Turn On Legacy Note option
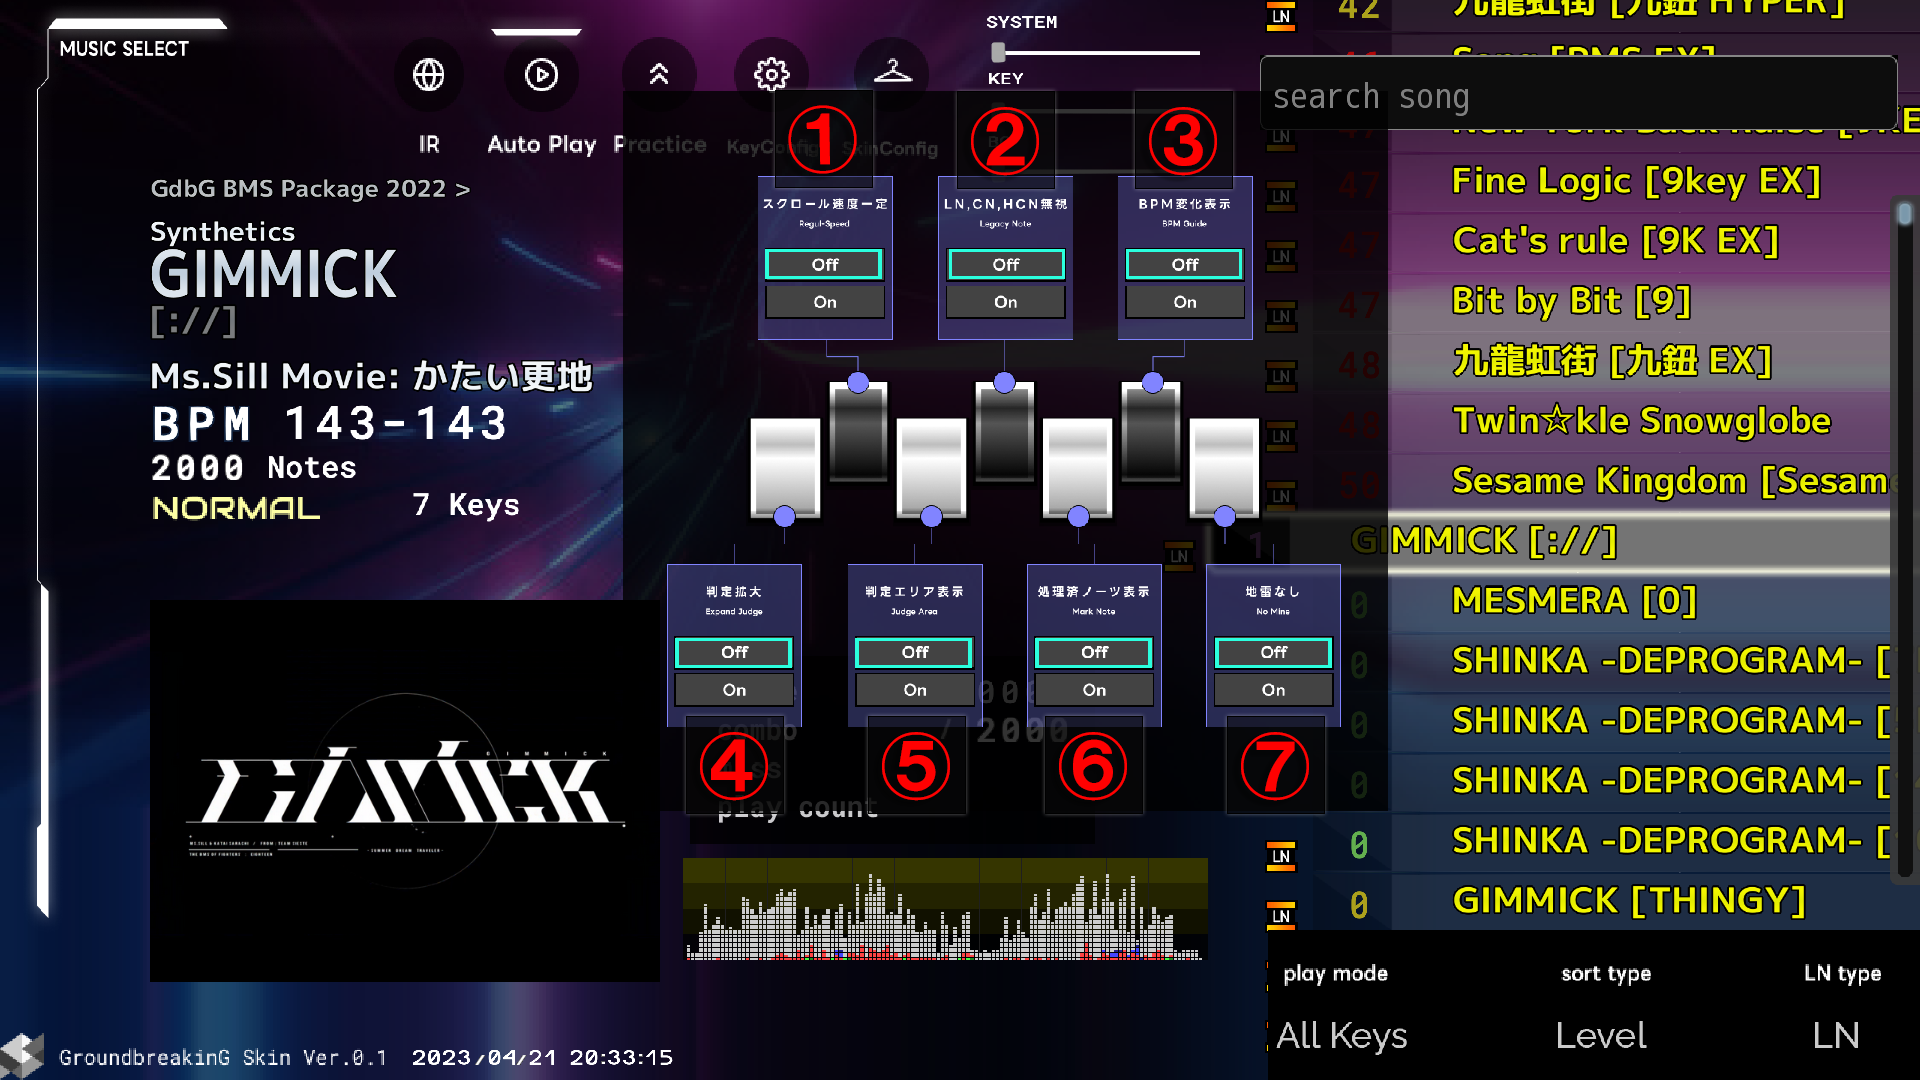Screen dimensions: 1920x1080 (x=1005, y=302)
